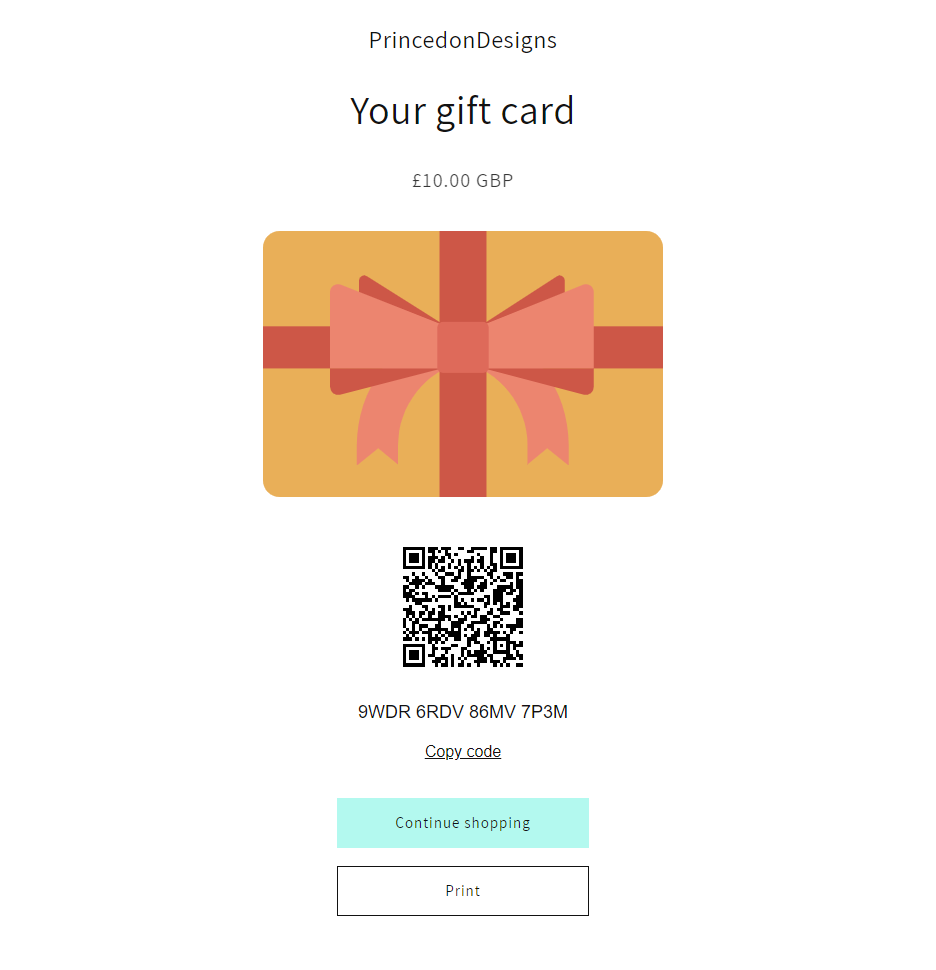
Task: Click the bottom-left QR finder square
Action: click(x=414, y=656)
